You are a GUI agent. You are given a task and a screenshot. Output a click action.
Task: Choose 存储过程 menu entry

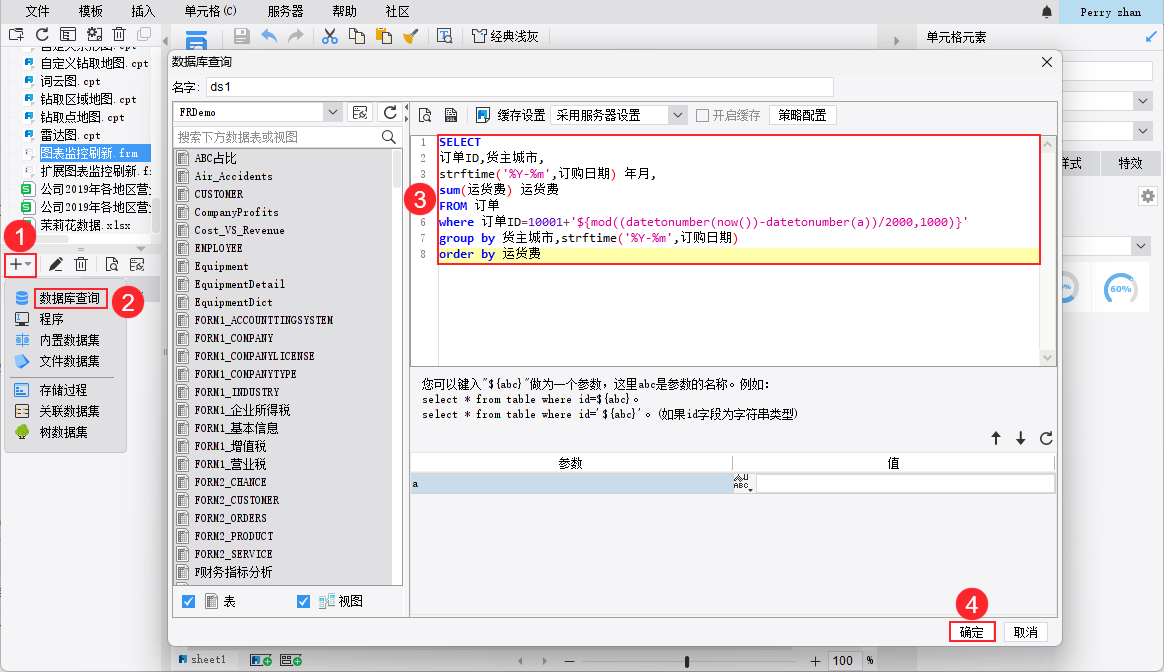[x=63, y=390]
